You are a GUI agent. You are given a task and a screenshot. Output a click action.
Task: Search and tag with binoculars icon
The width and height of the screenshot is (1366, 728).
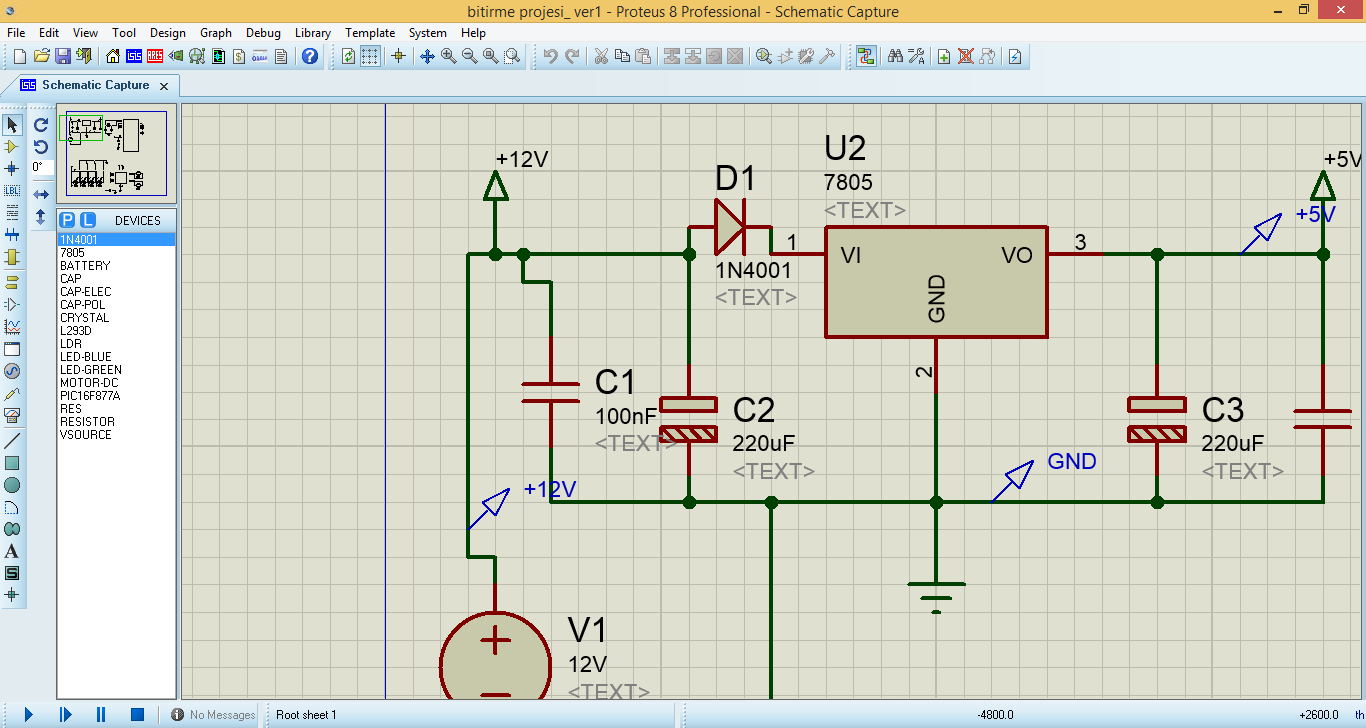[x=895, y=56]
